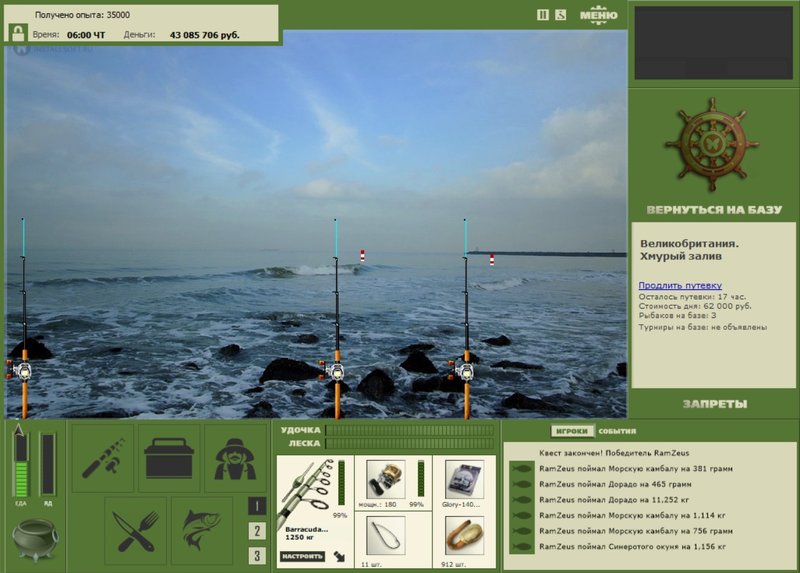
Task: Click the rod durability bar showing 99%
Action: point(341,482)
